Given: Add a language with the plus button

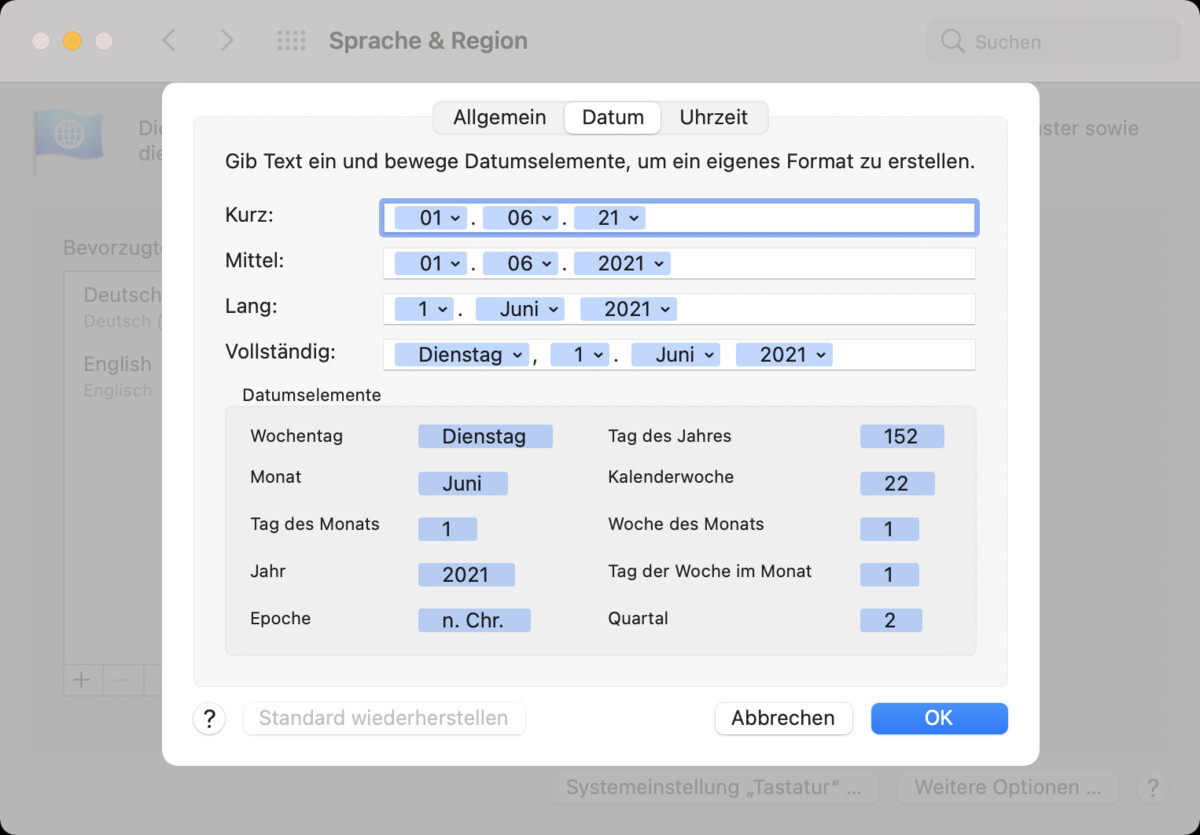Looking at the screenshot, I should (81, 680).
